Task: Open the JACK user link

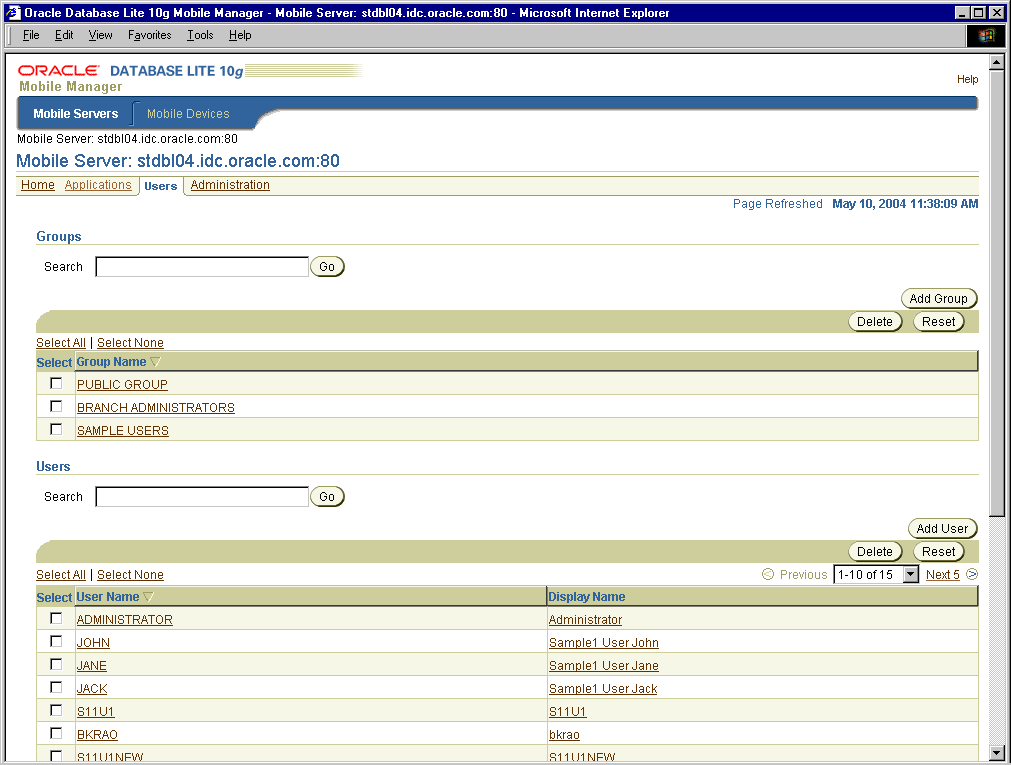Action: click(x=92, y=689)
